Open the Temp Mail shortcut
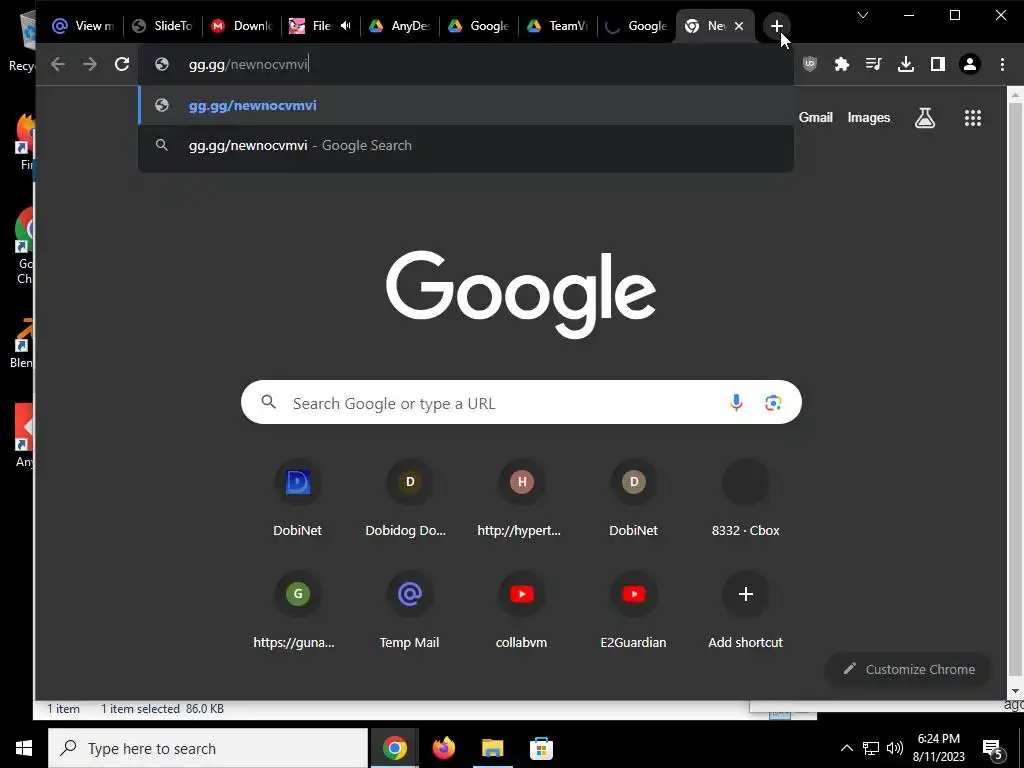 pos(409,609)
